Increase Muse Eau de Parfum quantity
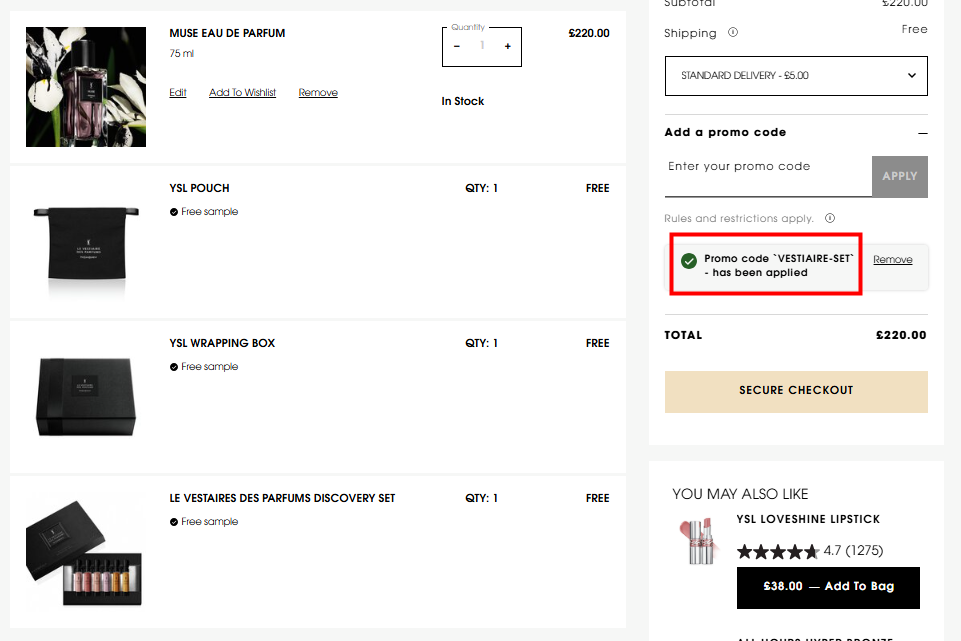This screenshot has width=961, height=641. tap(507, 46)
